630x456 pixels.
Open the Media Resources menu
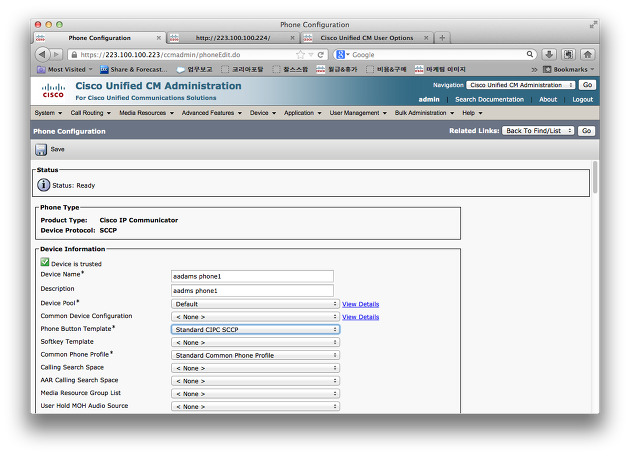pos(146,113)
